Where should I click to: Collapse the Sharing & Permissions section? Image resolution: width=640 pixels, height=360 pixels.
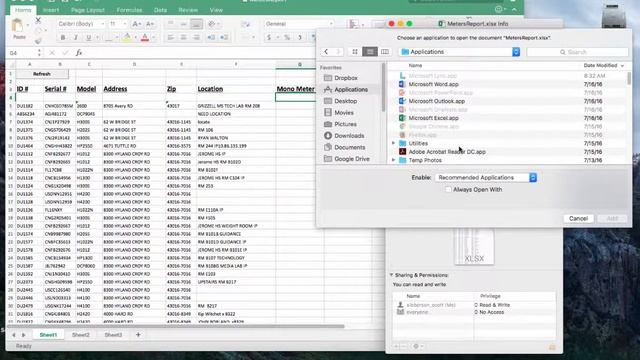391,275
